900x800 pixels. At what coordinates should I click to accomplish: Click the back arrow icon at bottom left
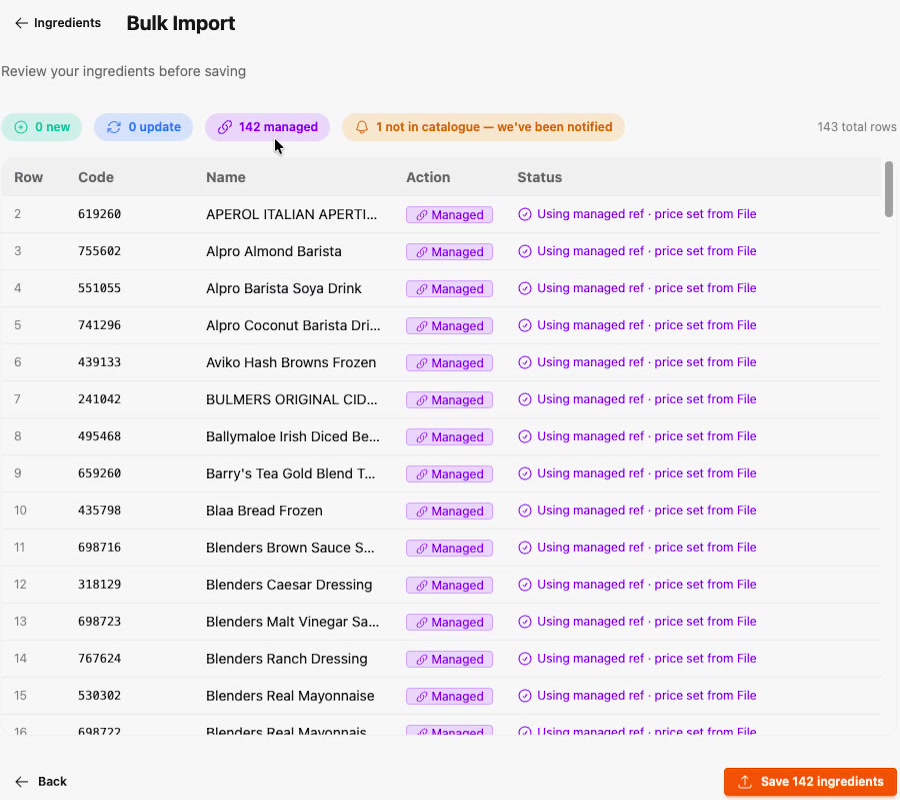click(x=21, y=782)
